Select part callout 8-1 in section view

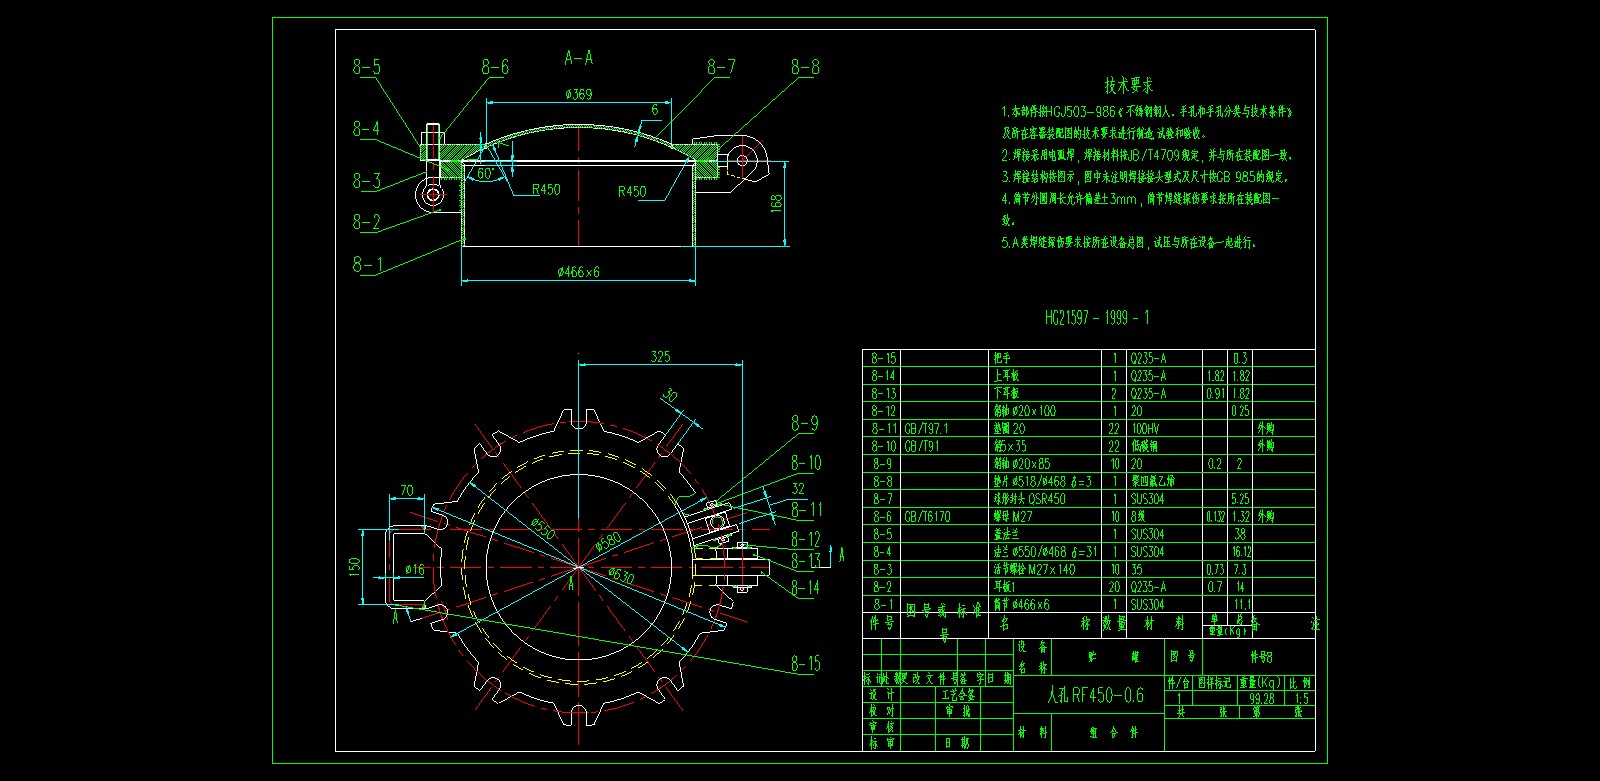click(x=366, y=265)
